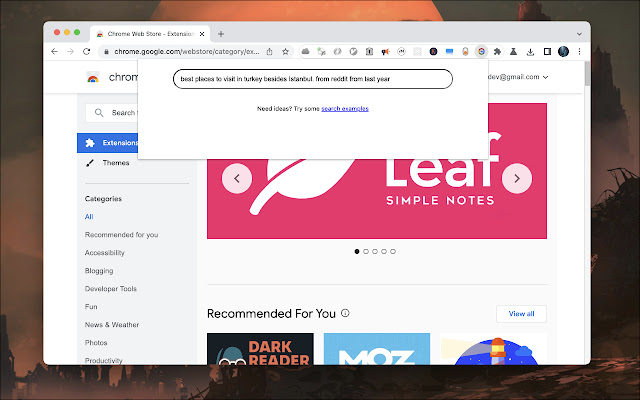640x400 pixels.
Task: Select the first carousel dot
Action: 357,251
